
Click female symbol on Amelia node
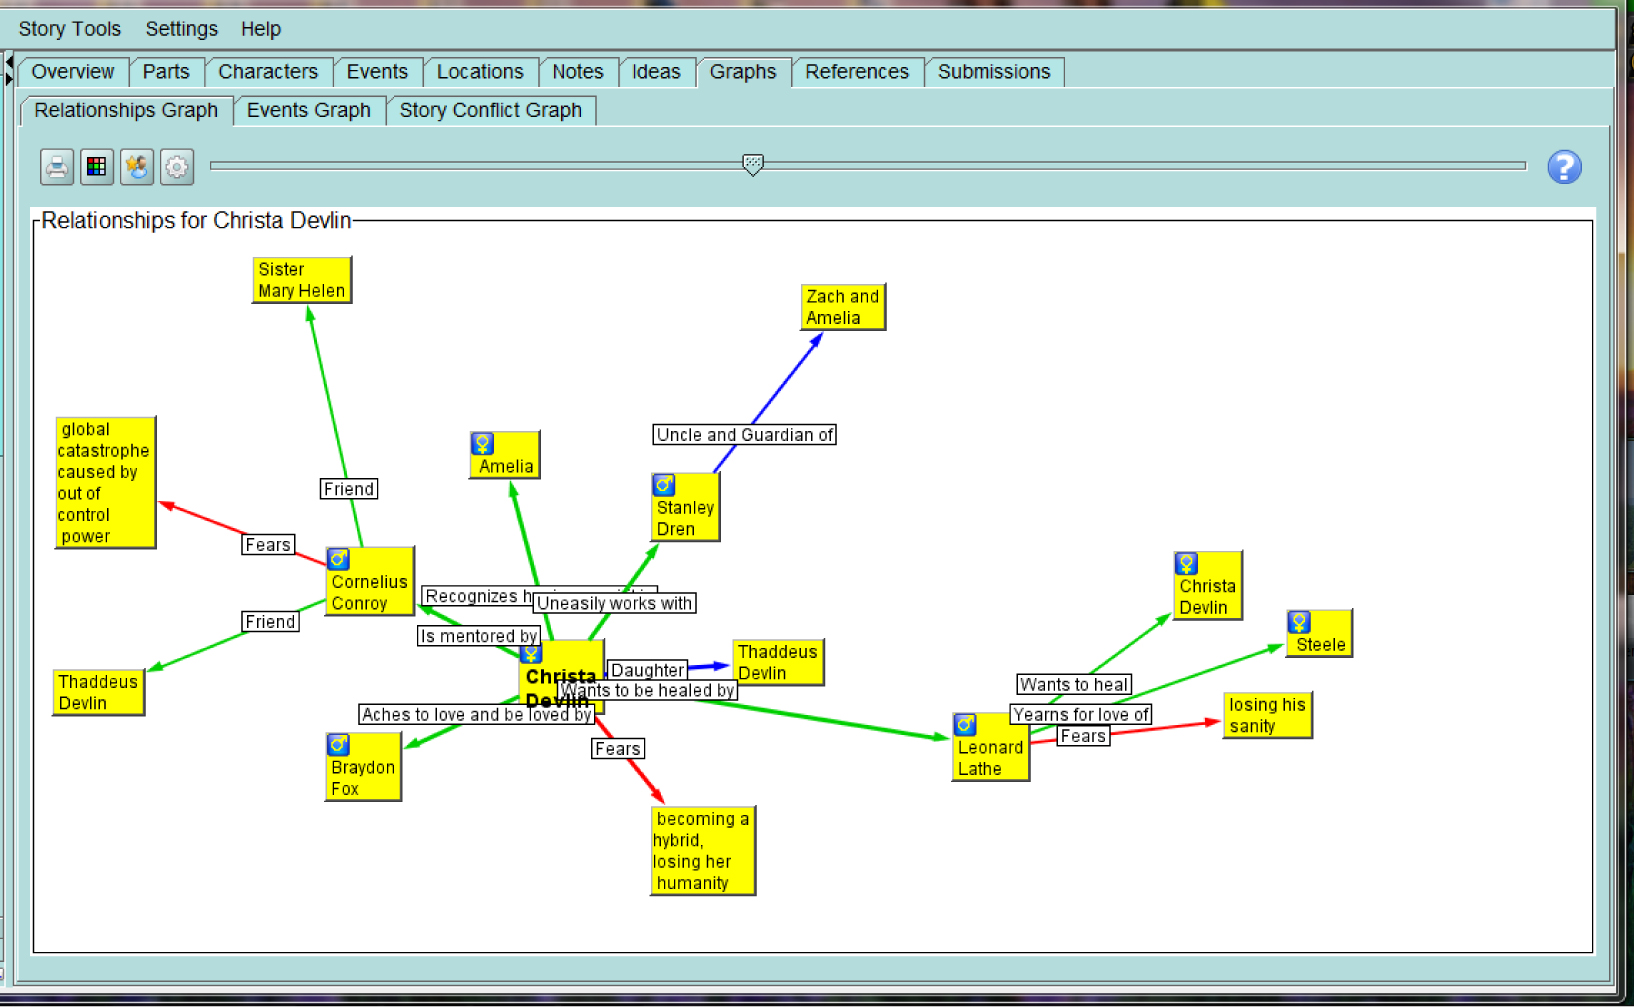tap(483, 443)
